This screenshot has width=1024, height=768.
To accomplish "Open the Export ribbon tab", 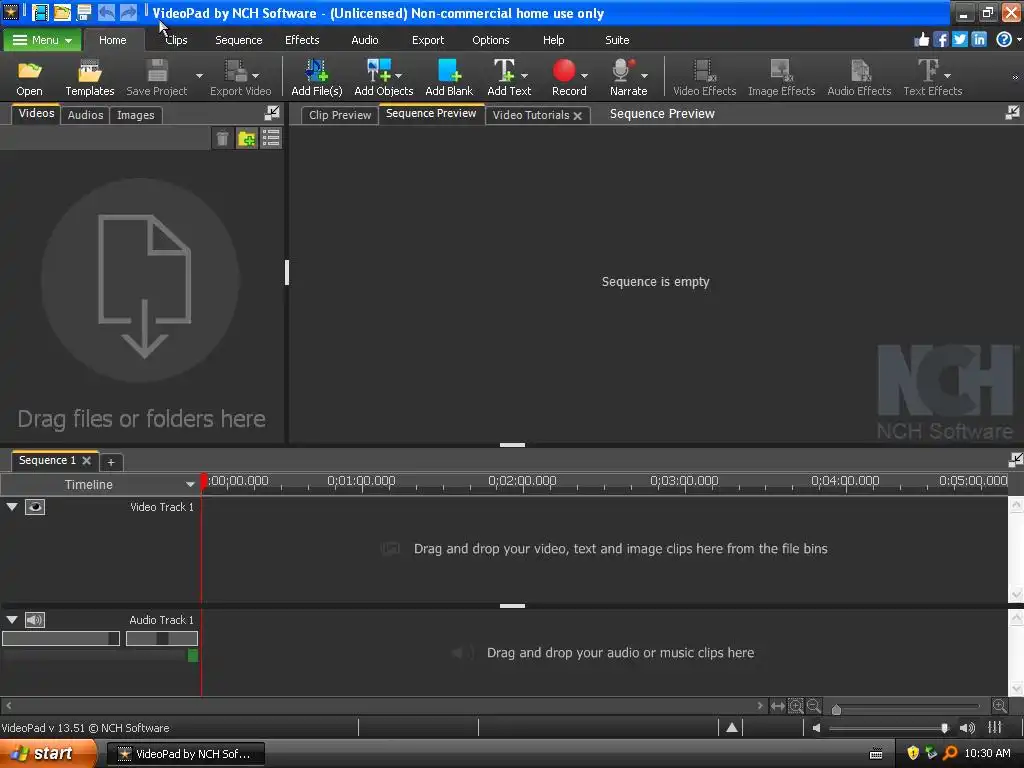I will tap(428, 40).
